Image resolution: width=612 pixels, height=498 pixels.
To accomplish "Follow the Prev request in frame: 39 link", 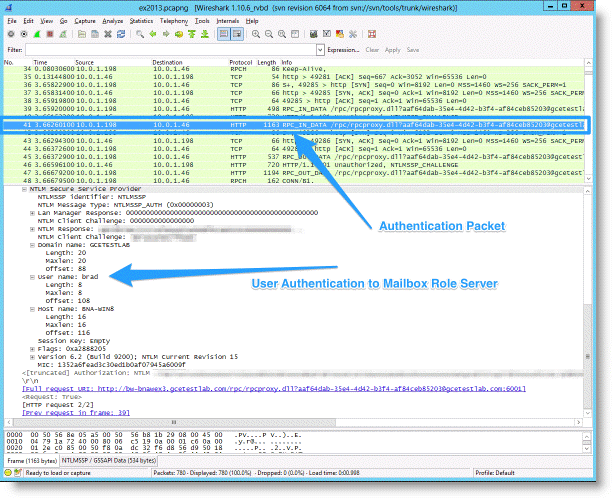I will 76,413.
